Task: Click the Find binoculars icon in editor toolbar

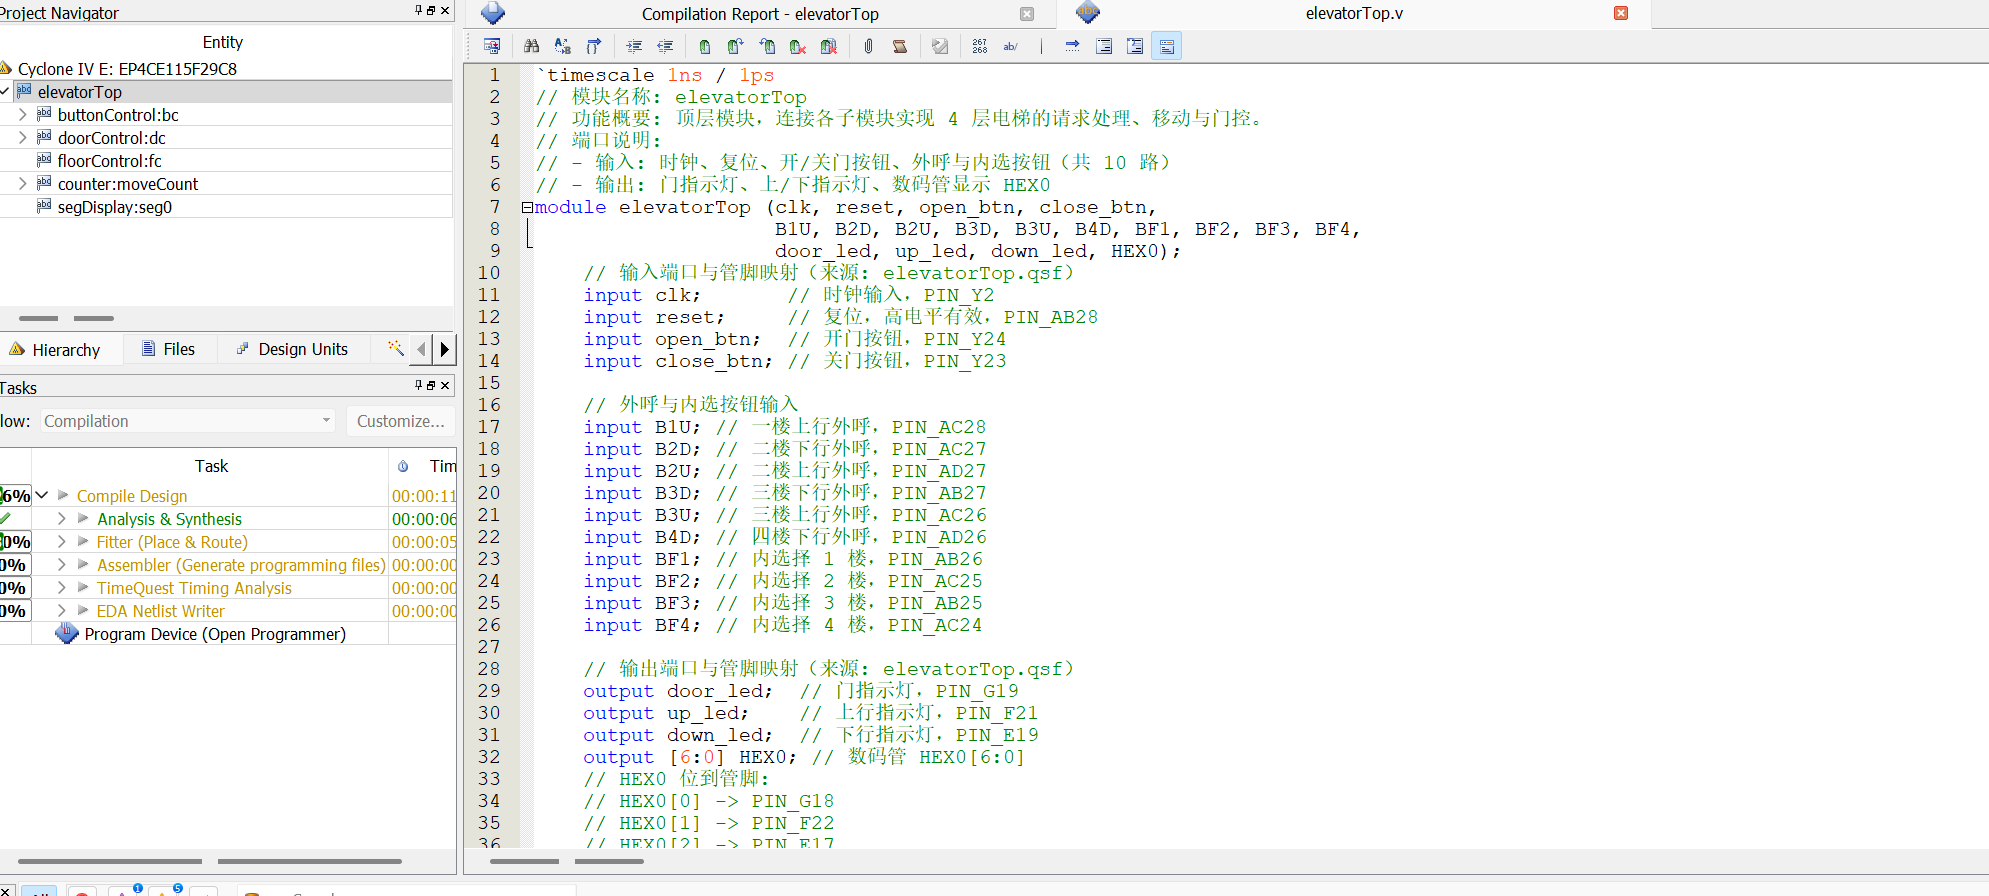Action: click(x=532, y=46)
